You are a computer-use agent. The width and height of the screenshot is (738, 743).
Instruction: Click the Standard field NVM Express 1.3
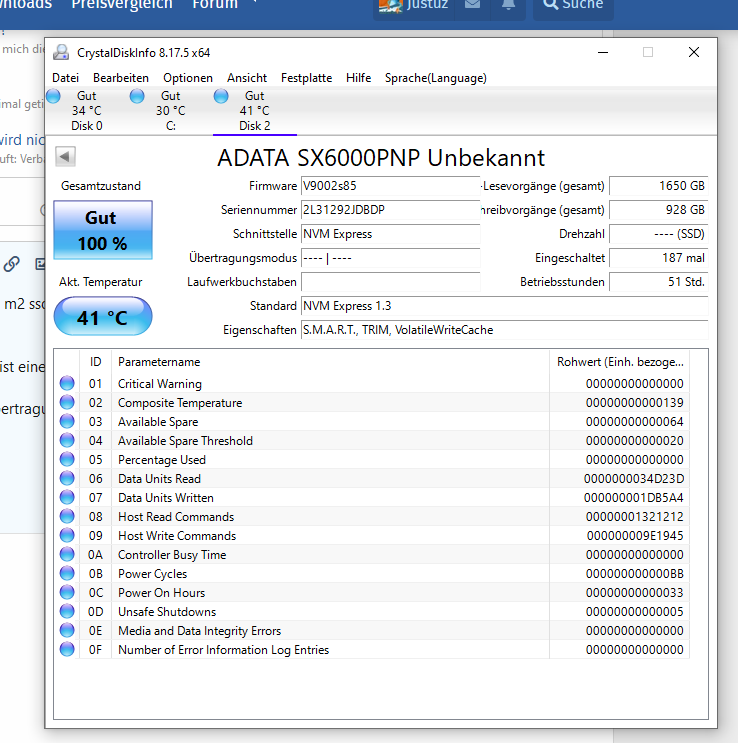(505, 306)
